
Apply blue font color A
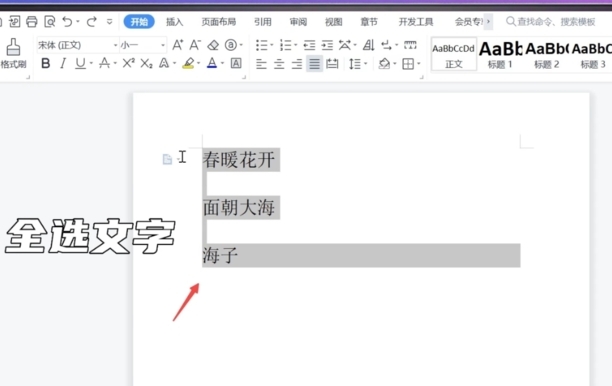click(212, 63)
